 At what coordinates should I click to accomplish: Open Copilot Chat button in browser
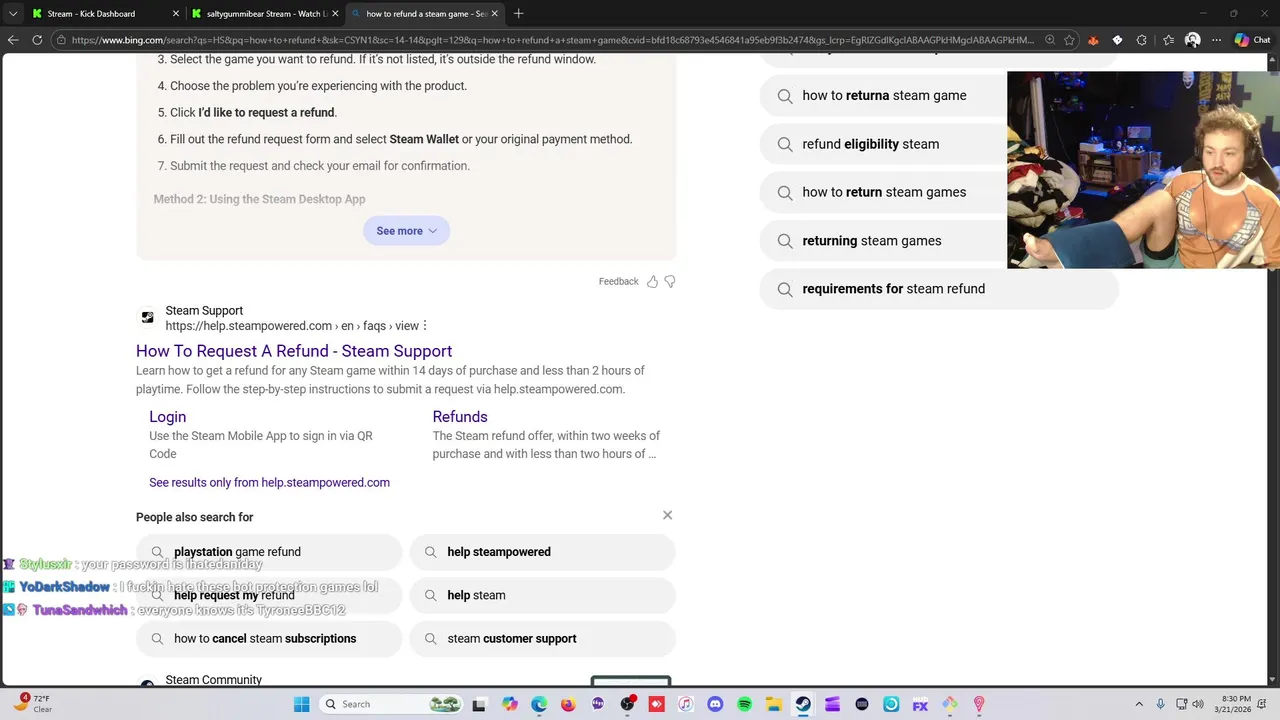[1252, 40]
